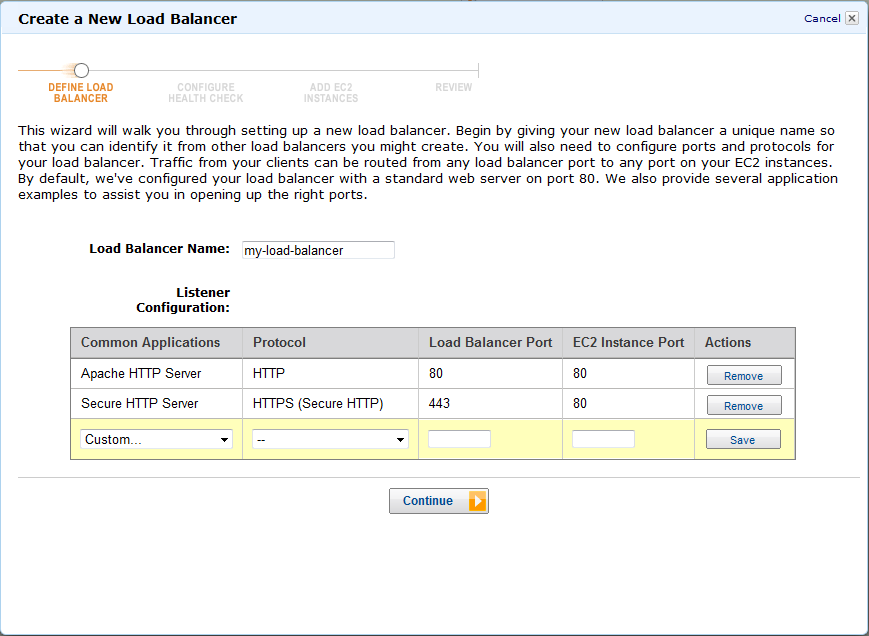Remove the Secure HTTP Server listener
The height and width of the screenshot is (636, 869).
pos(743,405)
